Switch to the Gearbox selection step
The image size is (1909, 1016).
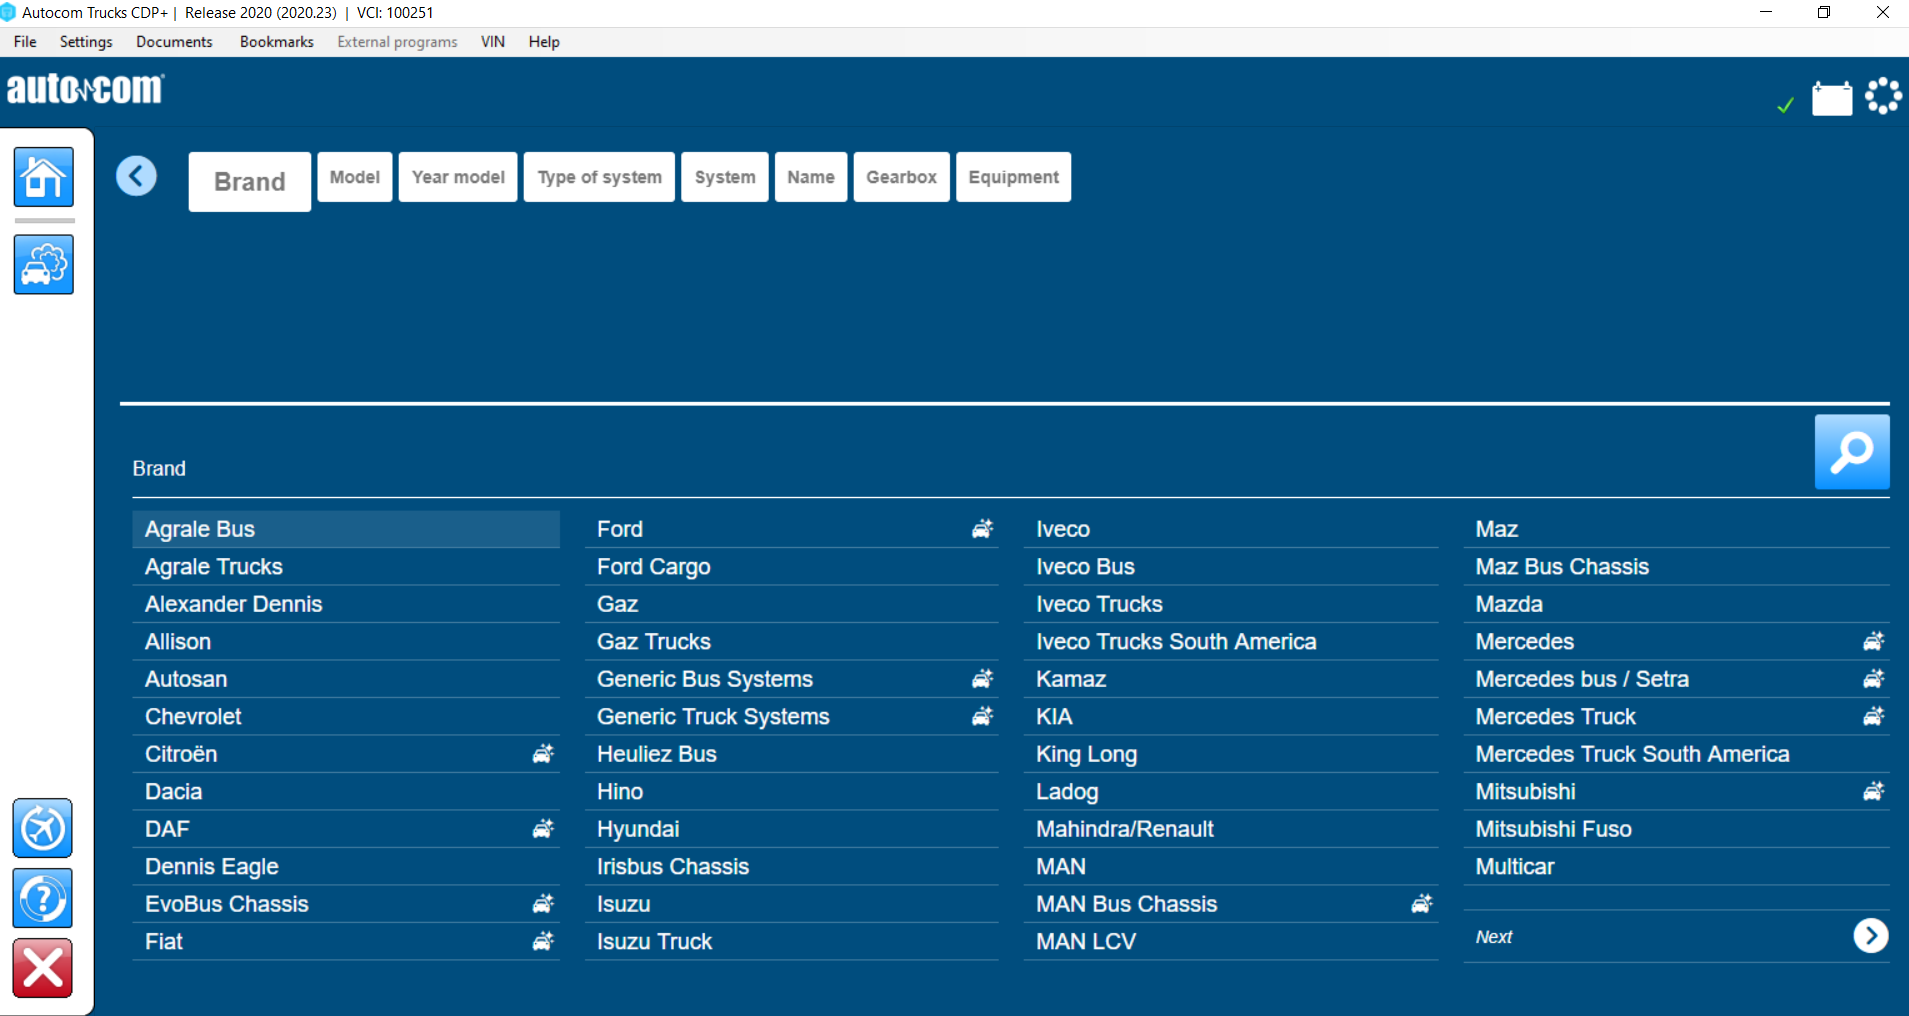pyautogui.click(x=901, y=176)
